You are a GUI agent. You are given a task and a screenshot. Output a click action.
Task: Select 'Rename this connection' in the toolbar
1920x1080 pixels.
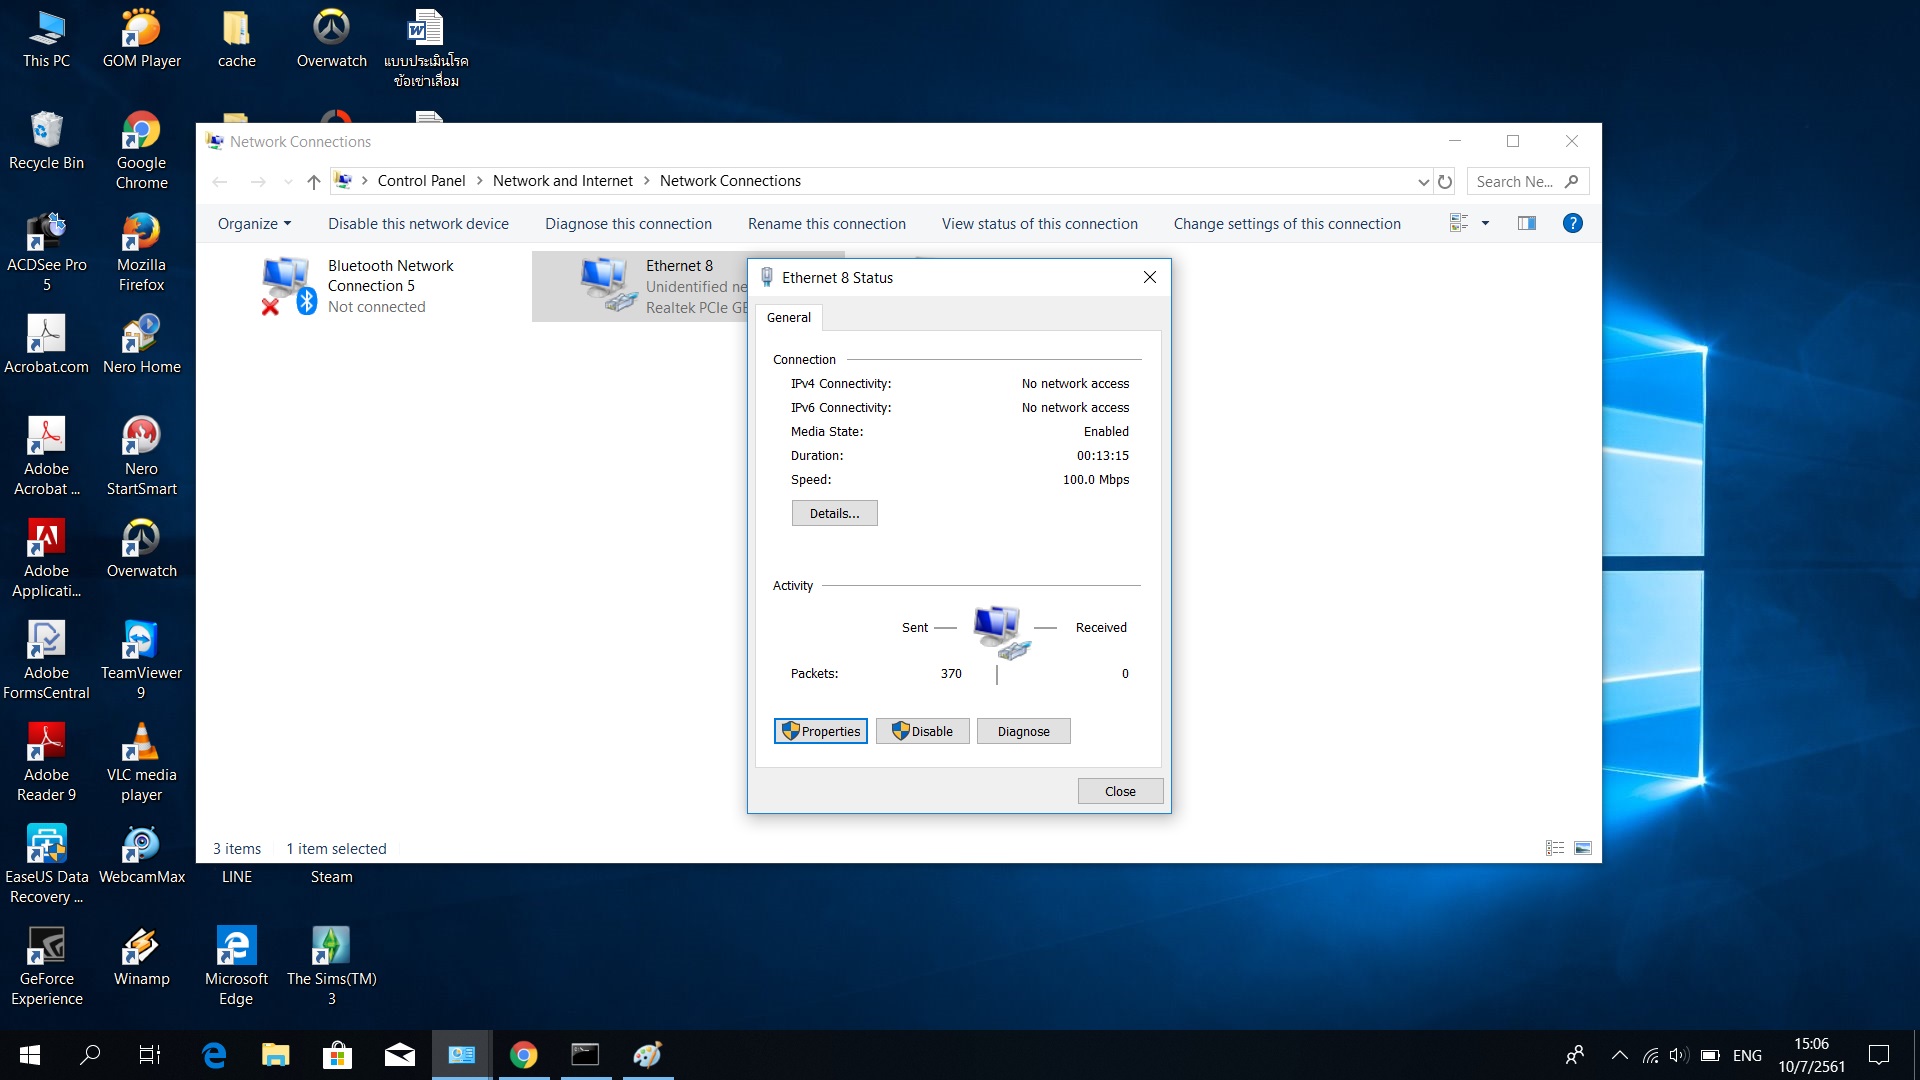[x=827, y=223]
